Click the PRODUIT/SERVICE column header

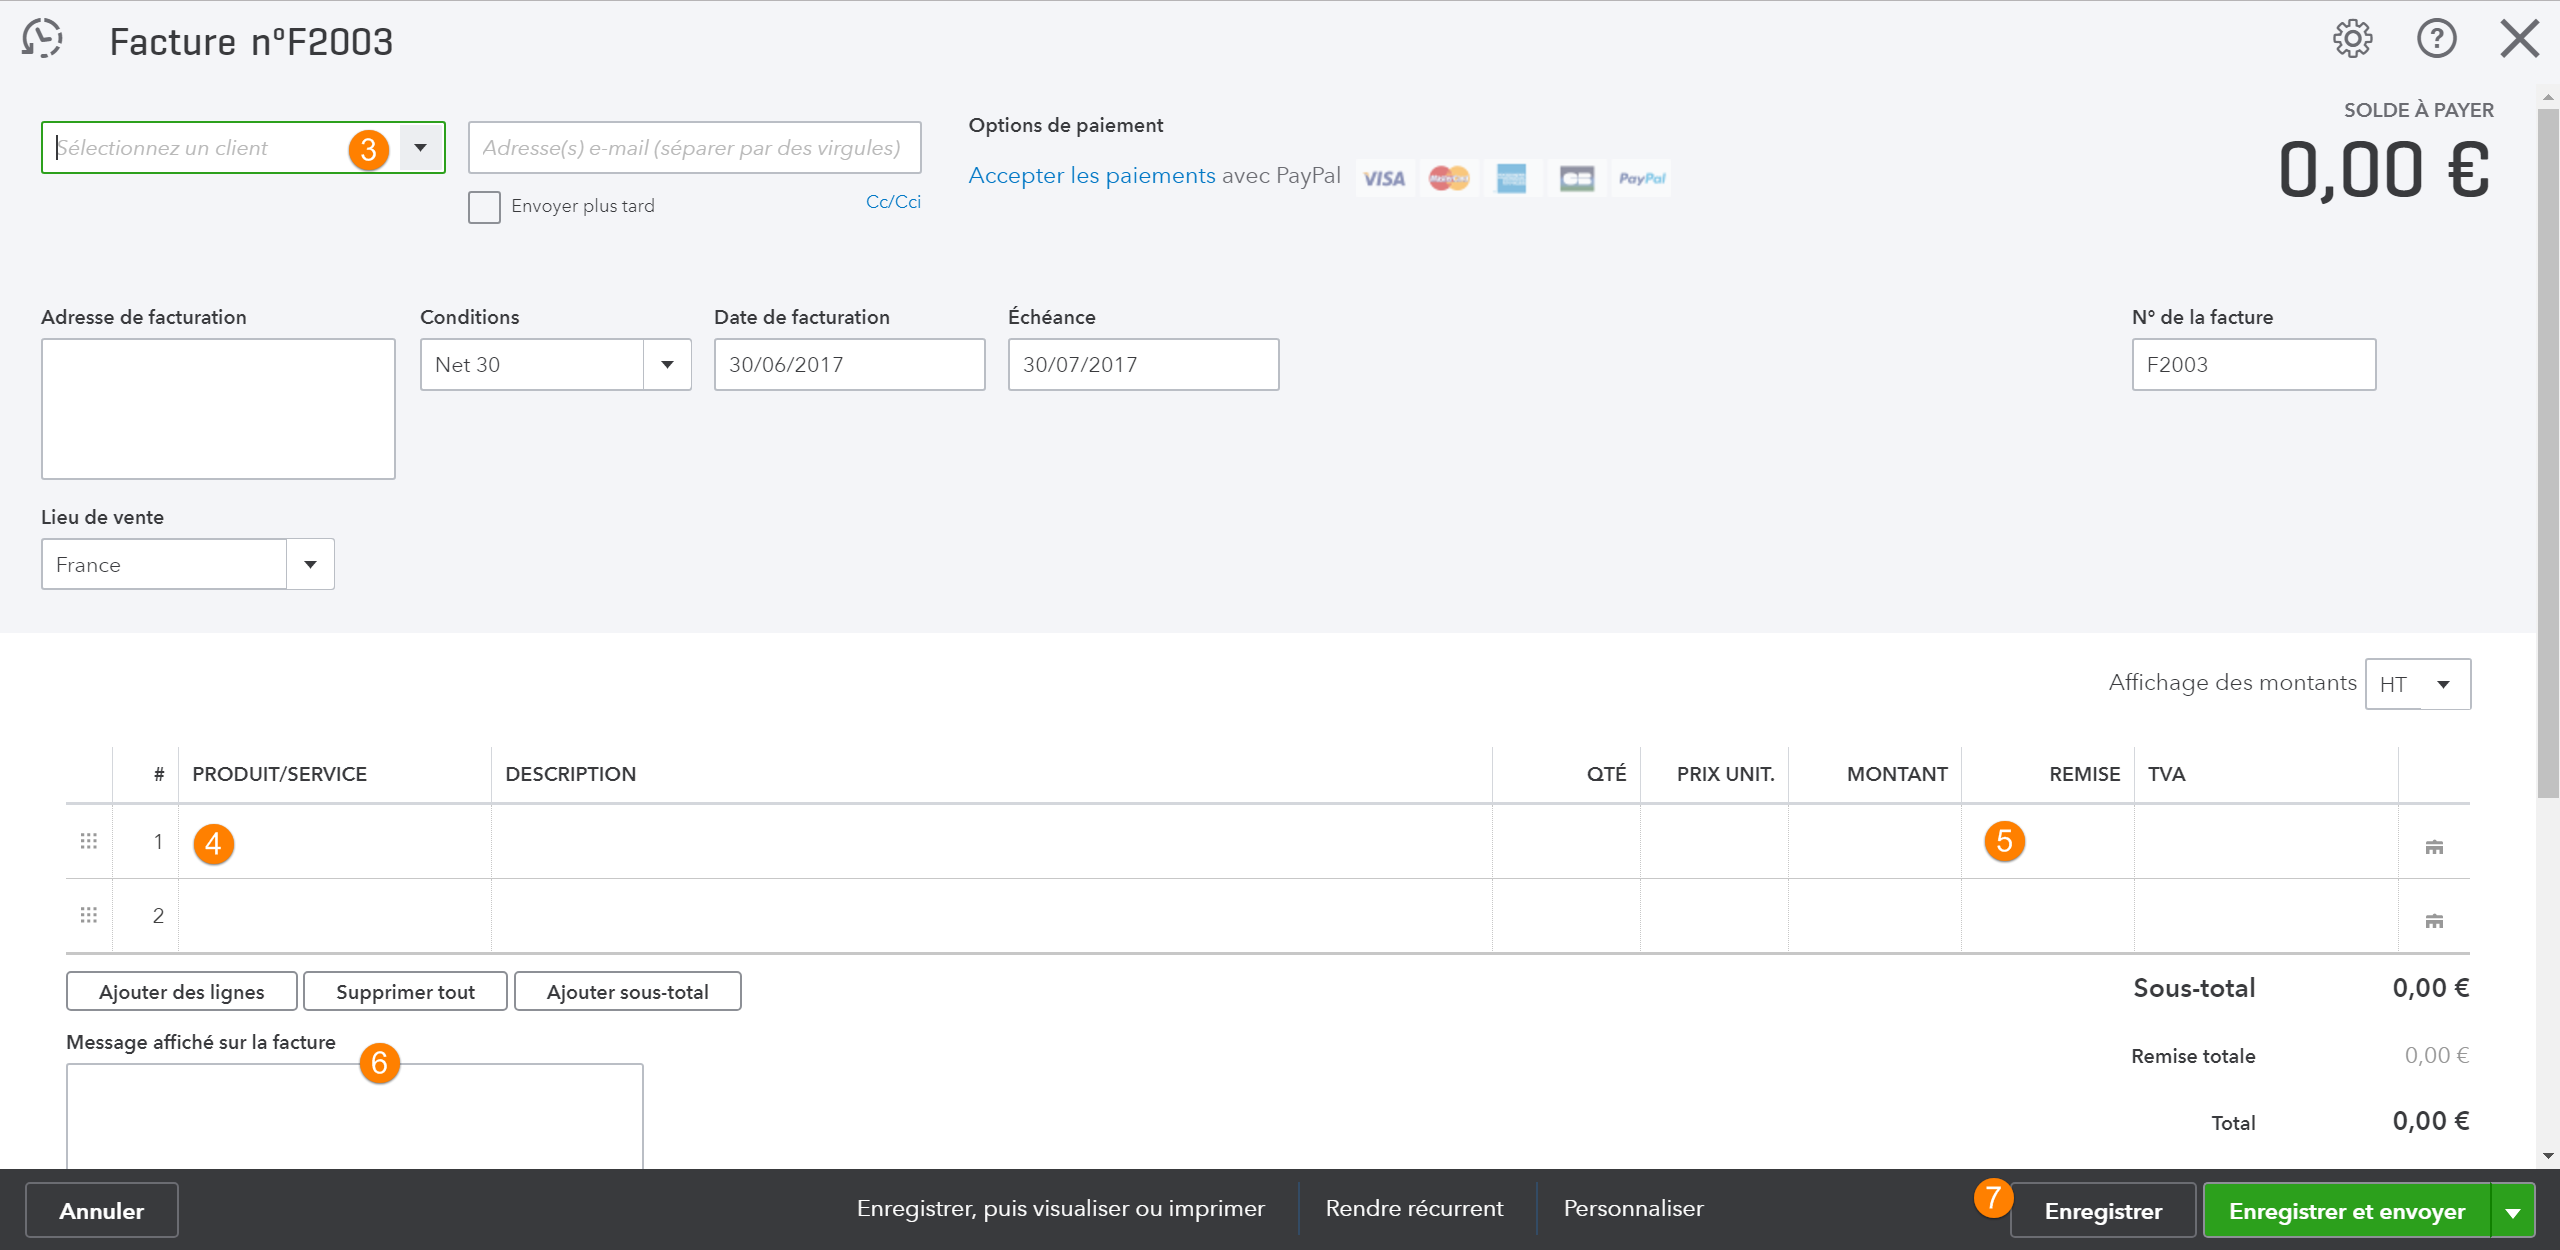coord(280,775)
